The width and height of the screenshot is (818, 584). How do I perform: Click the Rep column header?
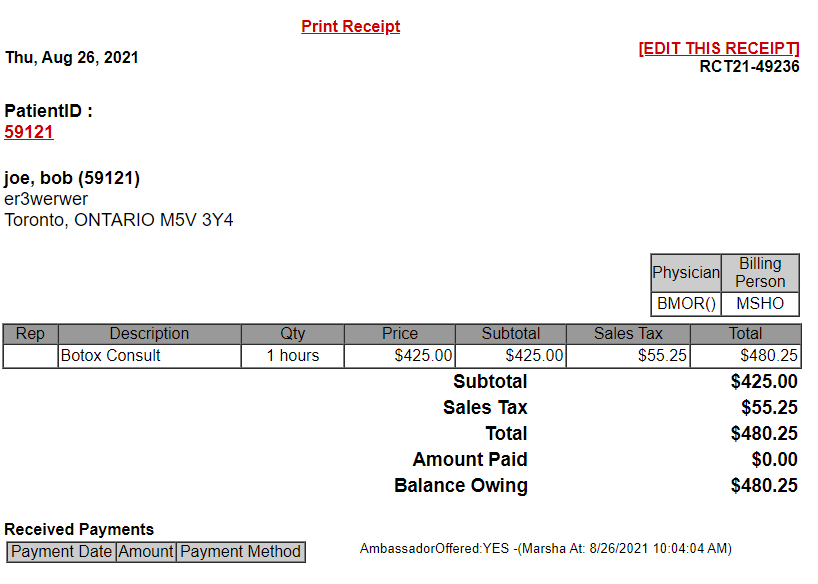pos(31,334)
